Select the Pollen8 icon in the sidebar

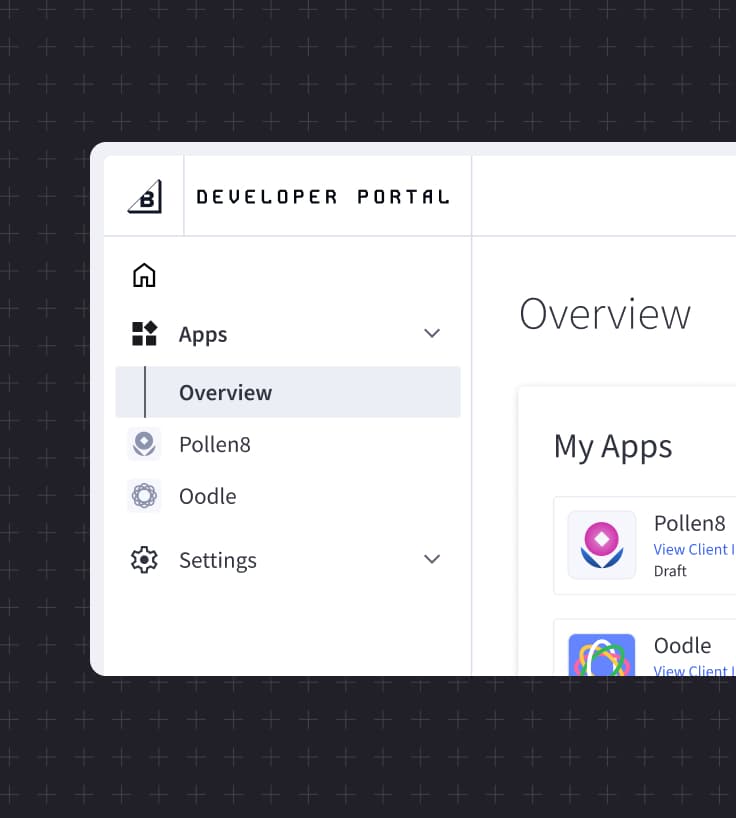[145, 444]
